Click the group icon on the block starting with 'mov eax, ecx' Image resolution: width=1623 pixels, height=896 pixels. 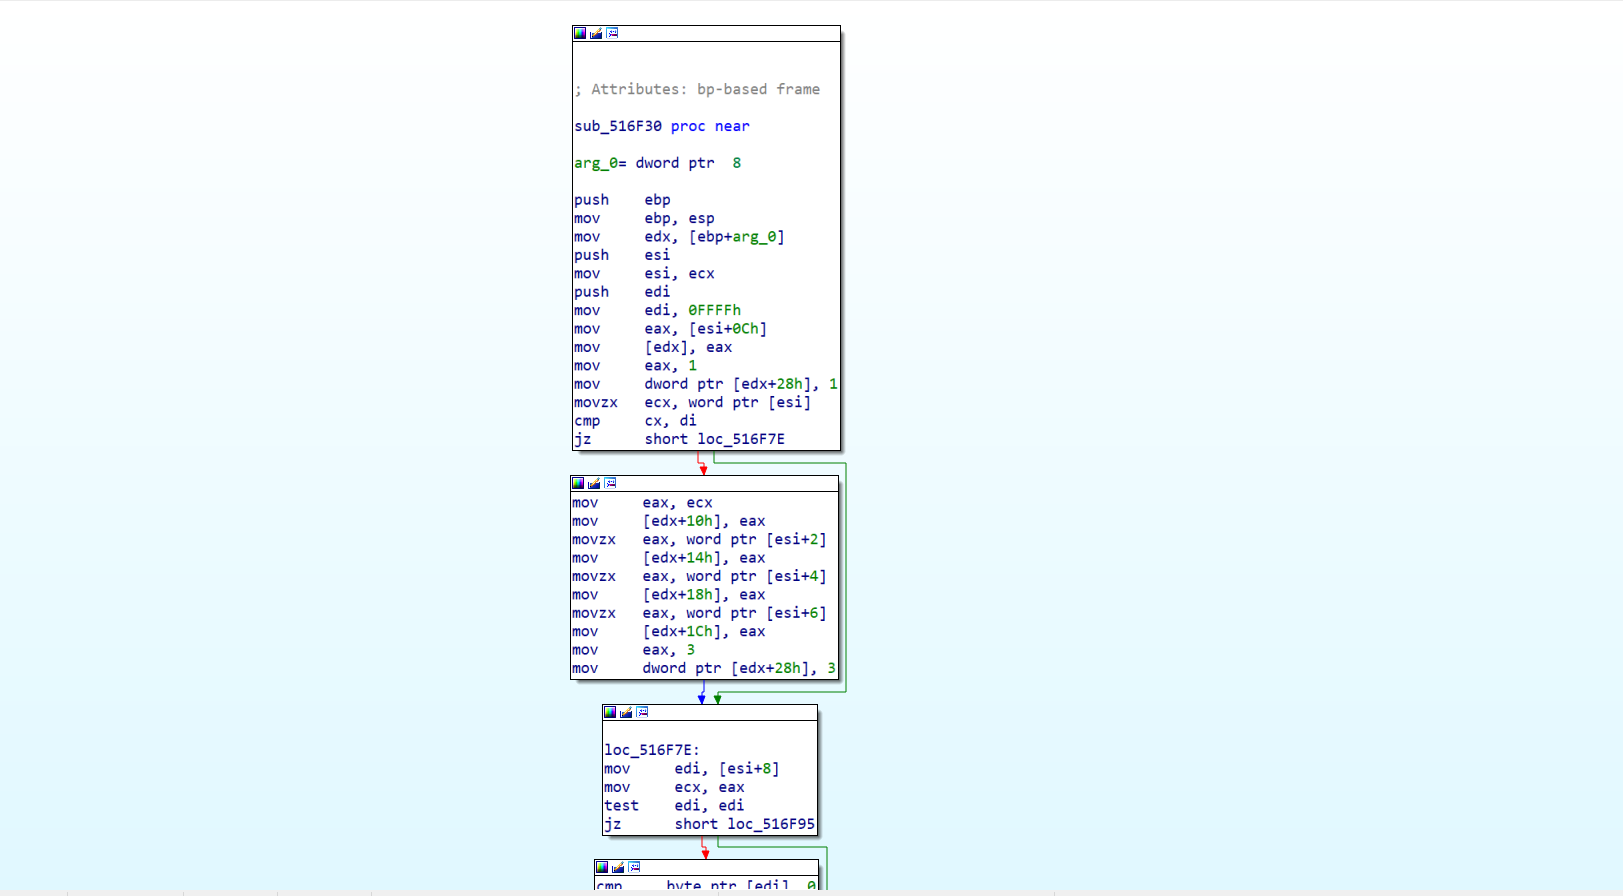coord(610,483)
